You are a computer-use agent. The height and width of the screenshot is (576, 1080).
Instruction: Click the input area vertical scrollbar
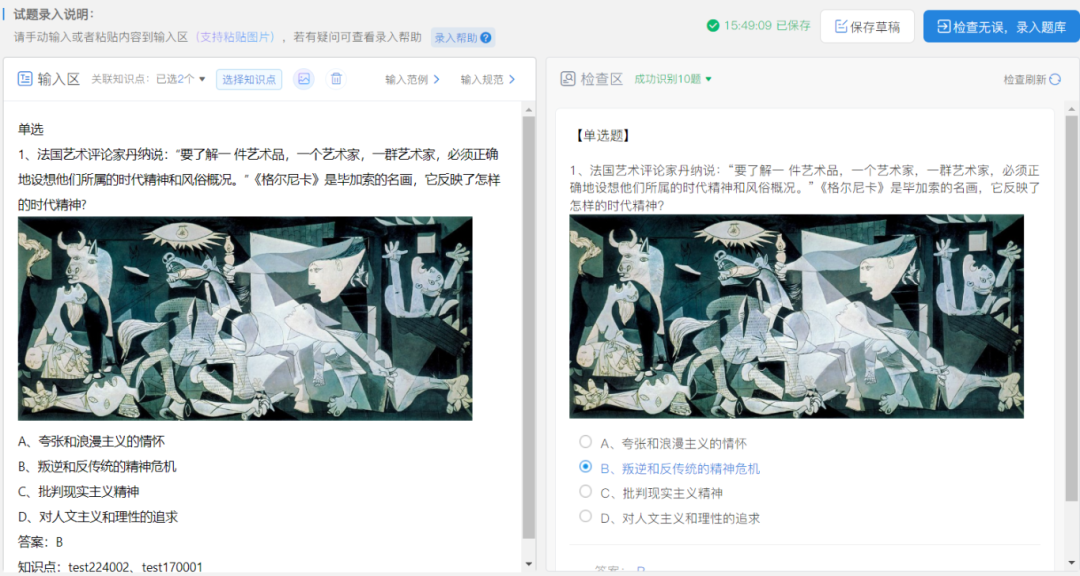point(528,327)
